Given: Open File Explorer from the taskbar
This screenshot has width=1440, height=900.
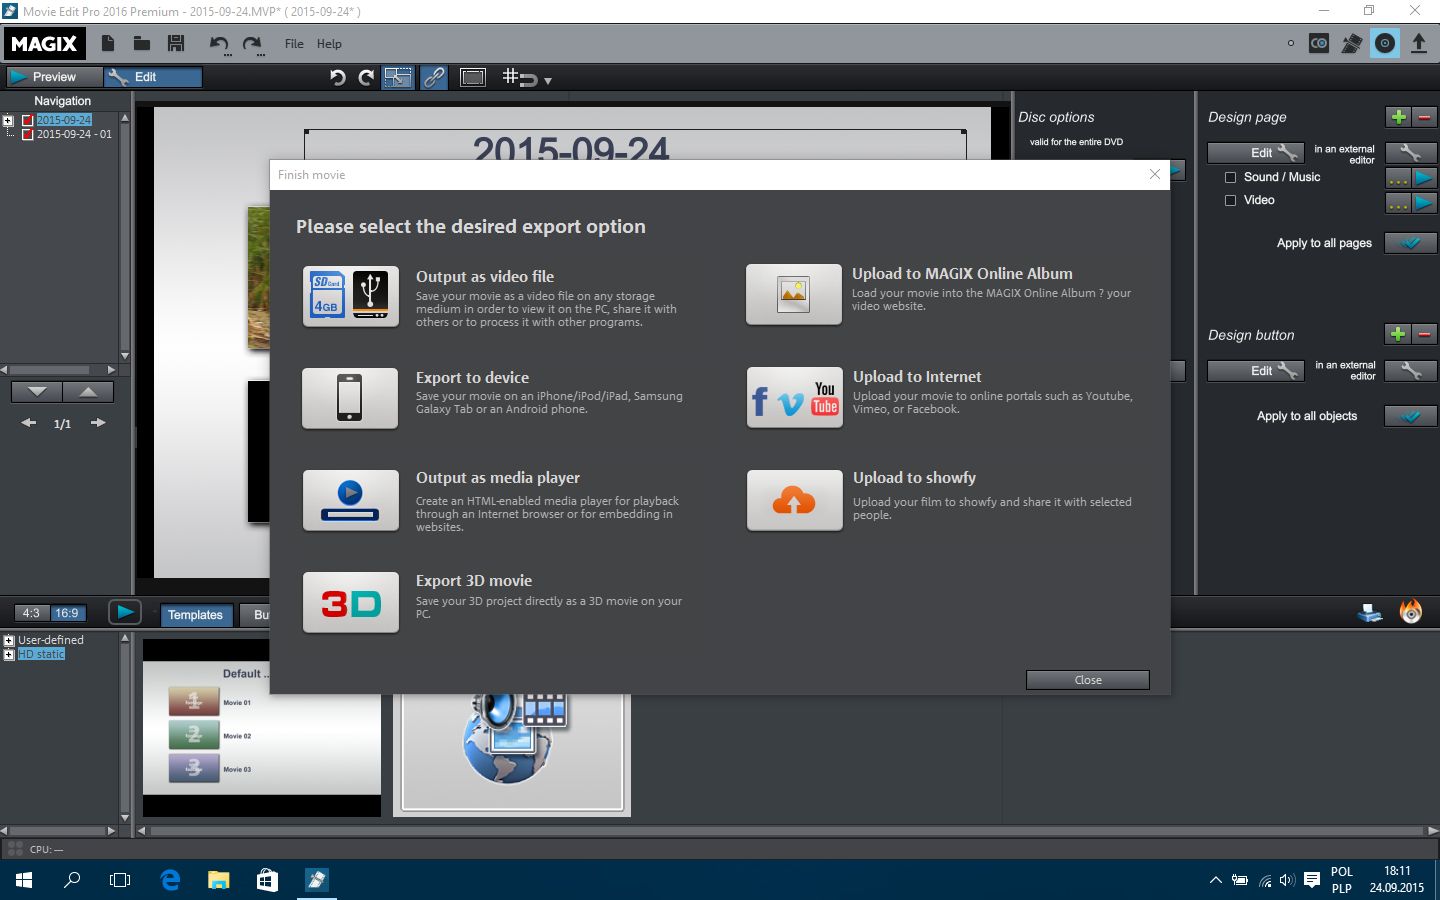Looking at the screenshot, I should [x=218, y=880].
